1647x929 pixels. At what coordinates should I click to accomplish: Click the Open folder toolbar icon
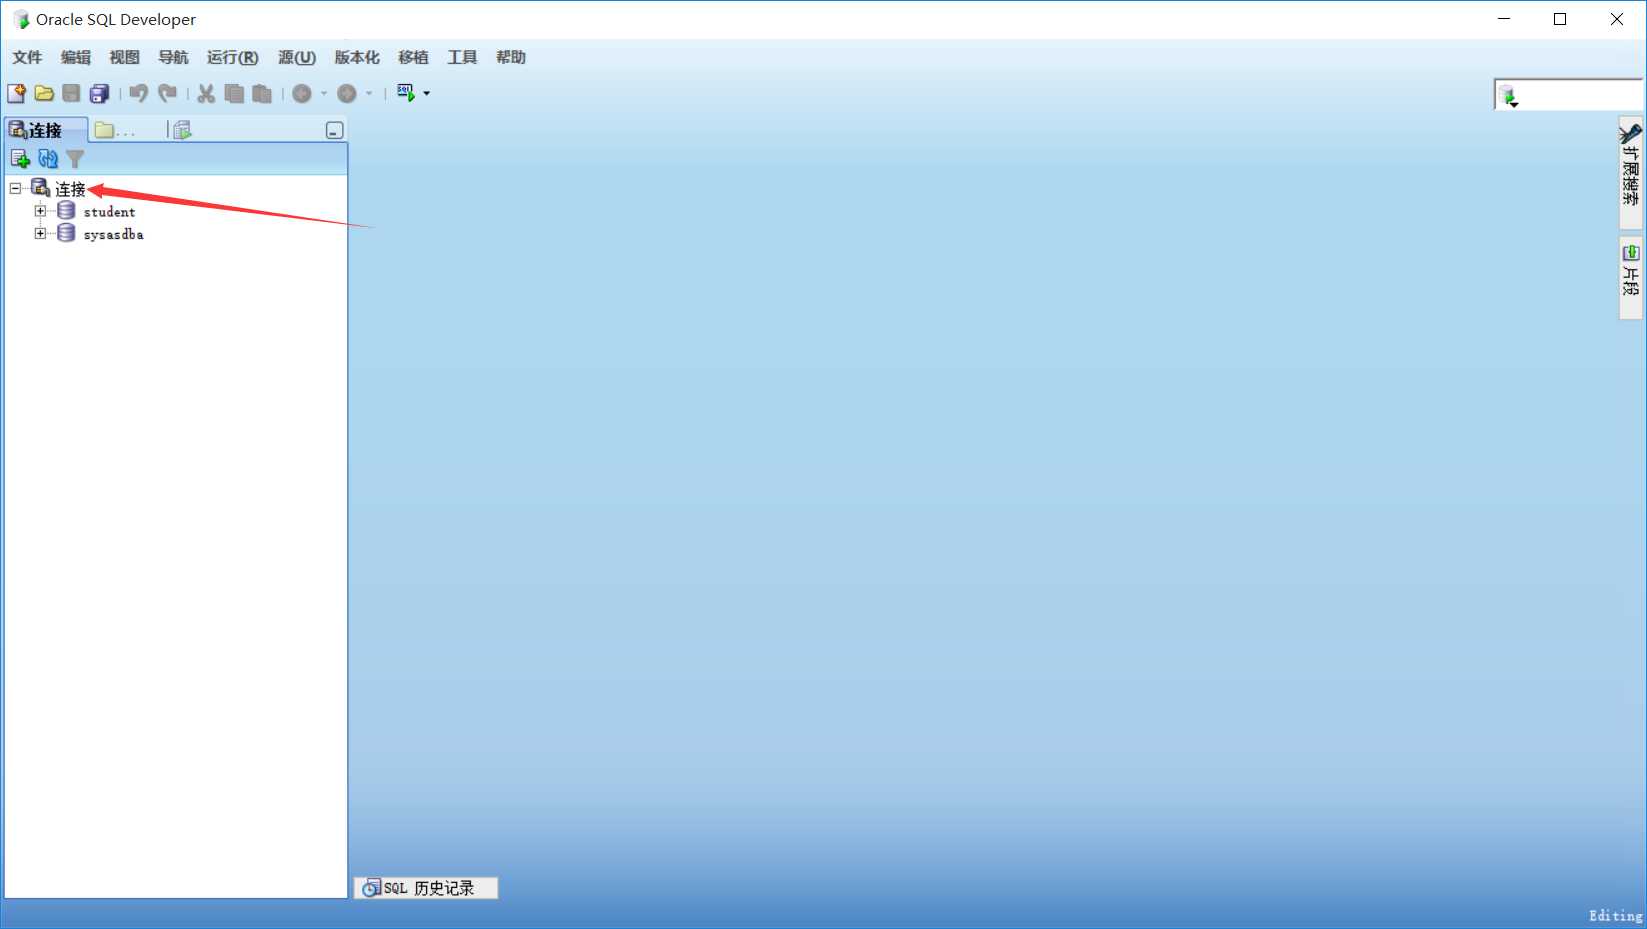pos(44,93)
